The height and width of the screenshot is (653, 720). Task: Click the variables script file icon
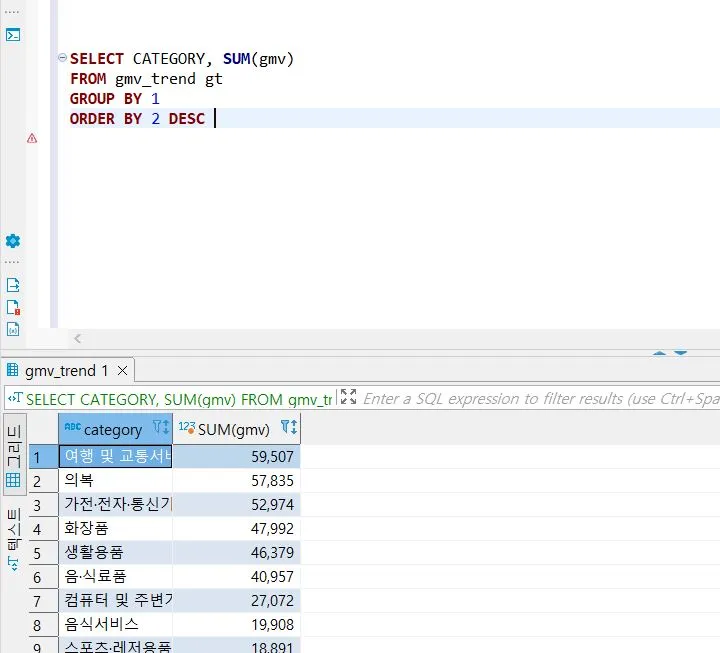[x=13, y=329]
